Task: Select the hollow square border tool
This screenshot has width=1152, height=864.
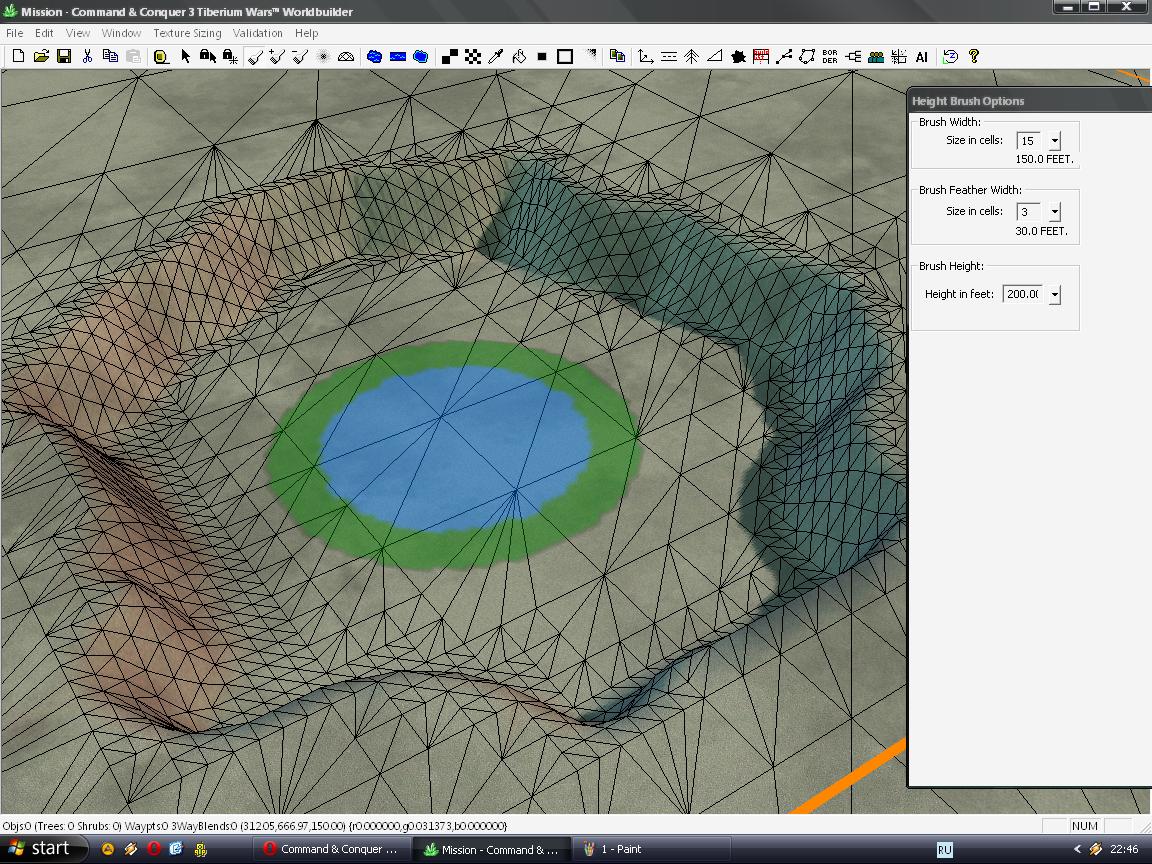Action: [x=564, y=57]
